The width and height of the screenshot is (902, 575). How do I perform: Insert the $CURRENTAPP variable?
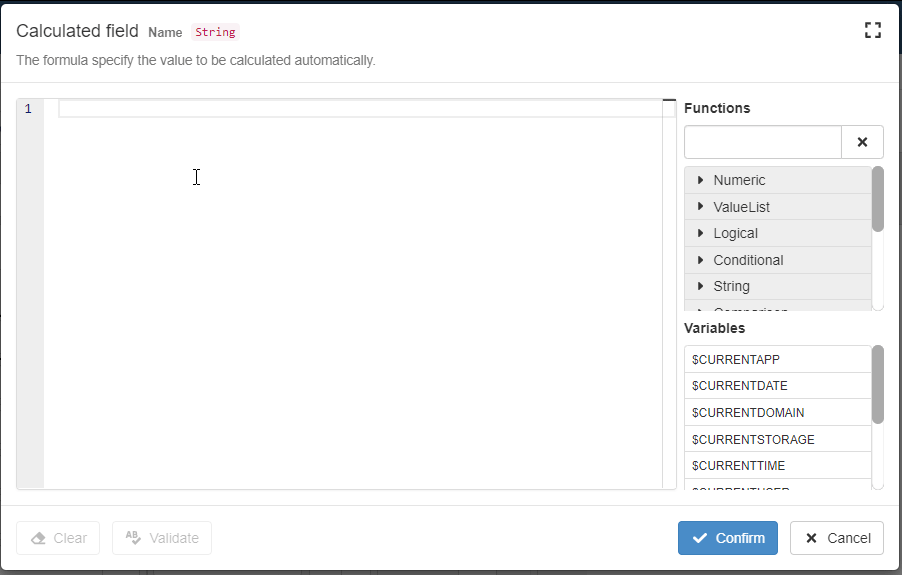pos(736,359)
